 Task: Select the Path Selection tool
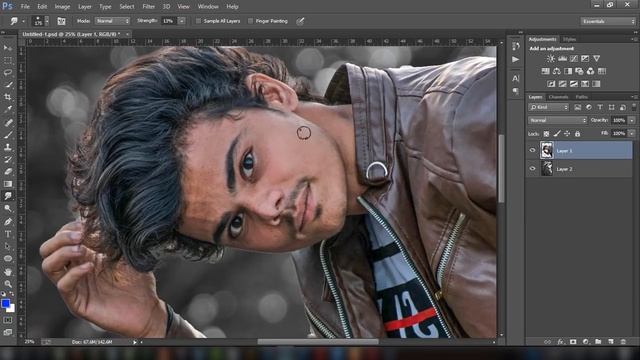point(8,246)
